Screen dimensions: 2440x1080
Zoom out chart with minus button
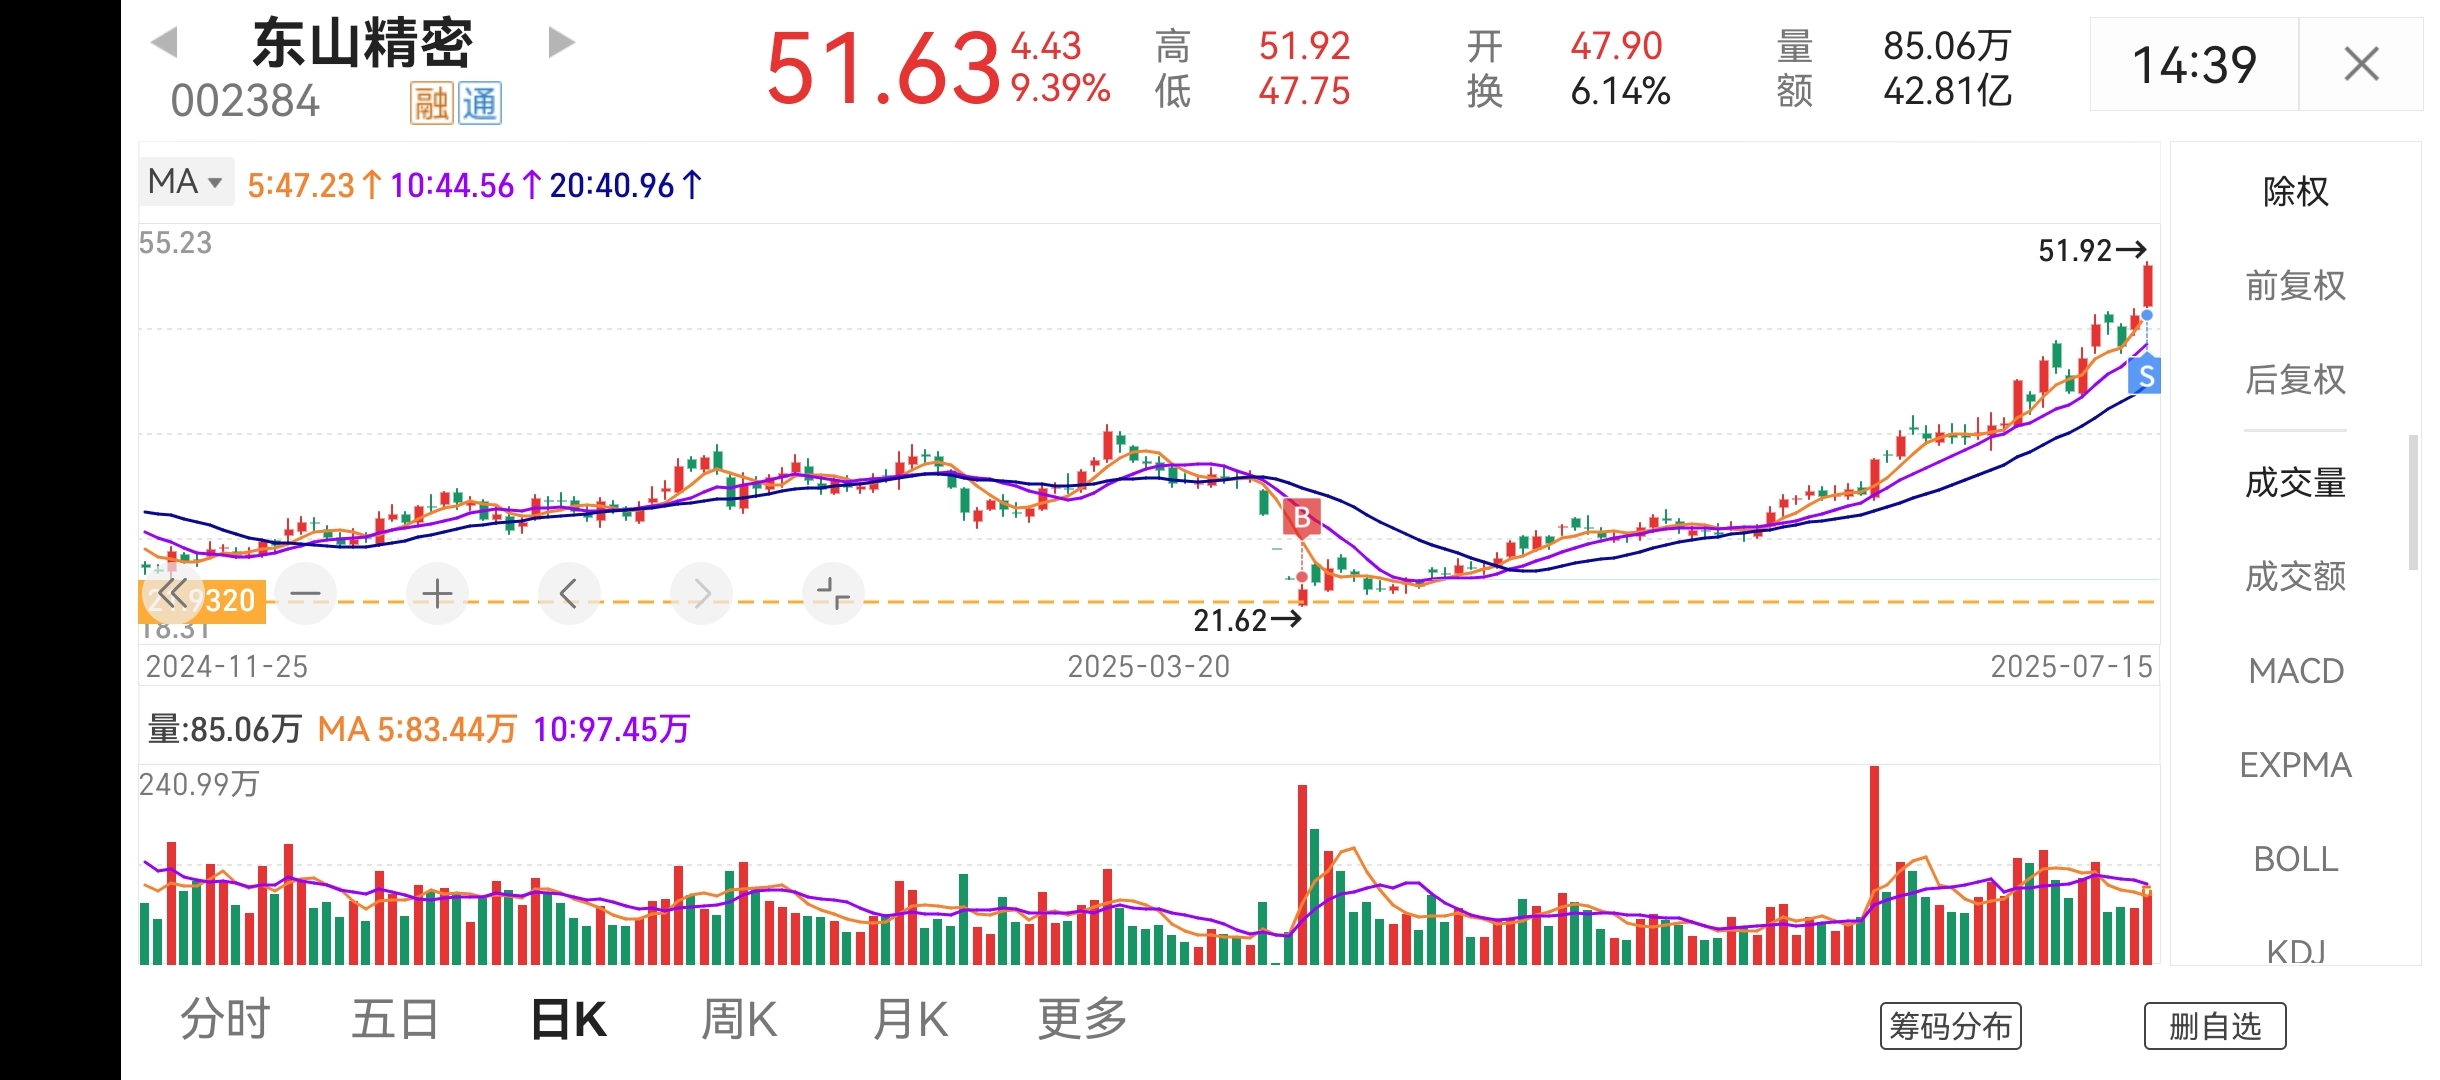click(305, 594)
